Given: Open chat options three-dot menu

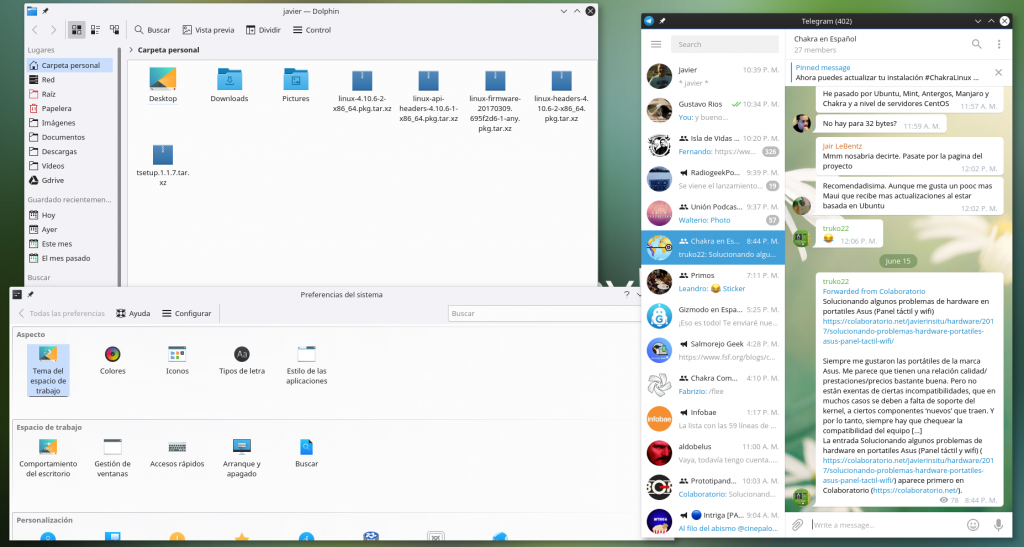Looking at the screenshot, I should (x=999, y=44).
